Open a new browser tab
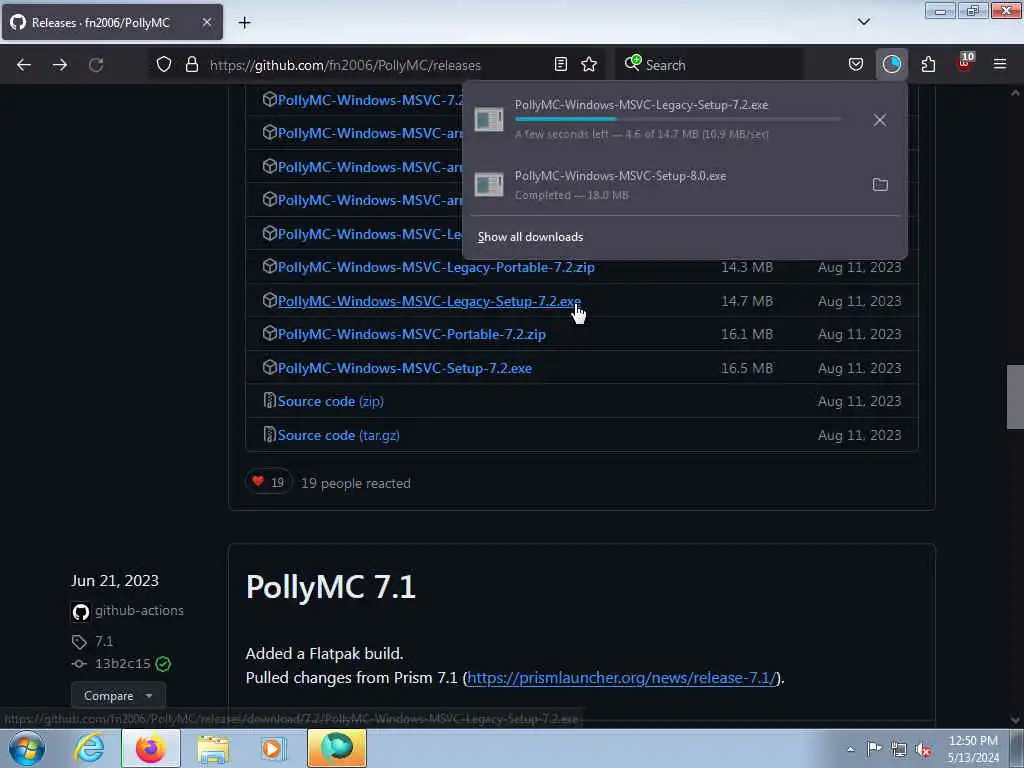This screenshot has width=1024, height=768. click(x=244, y=23)
